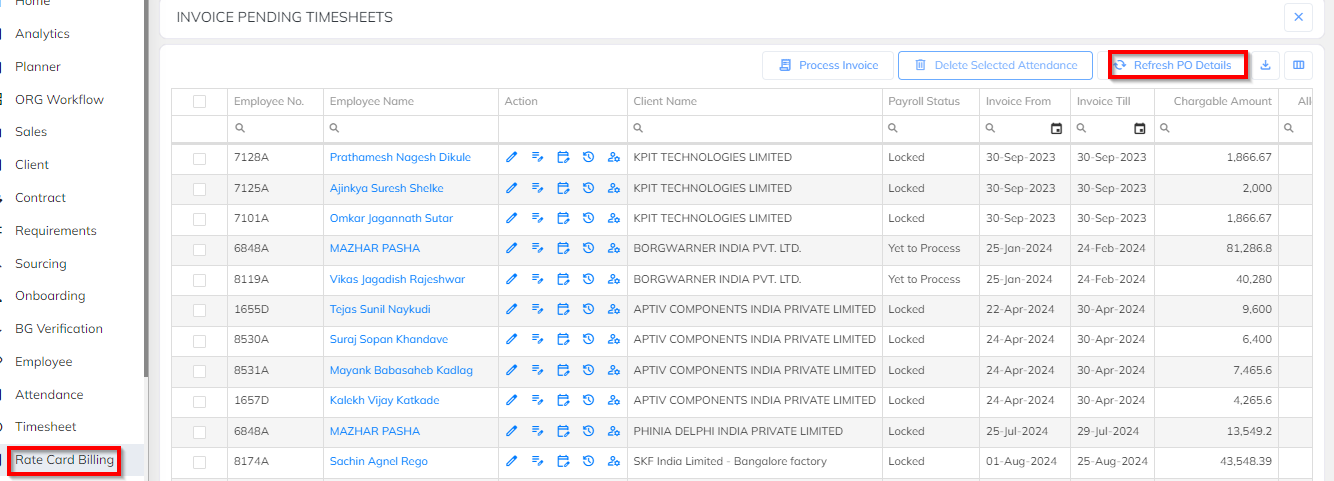Click the Process Invoice button
The height and width of the screenshot is (481, 1334).
point(827,65)
